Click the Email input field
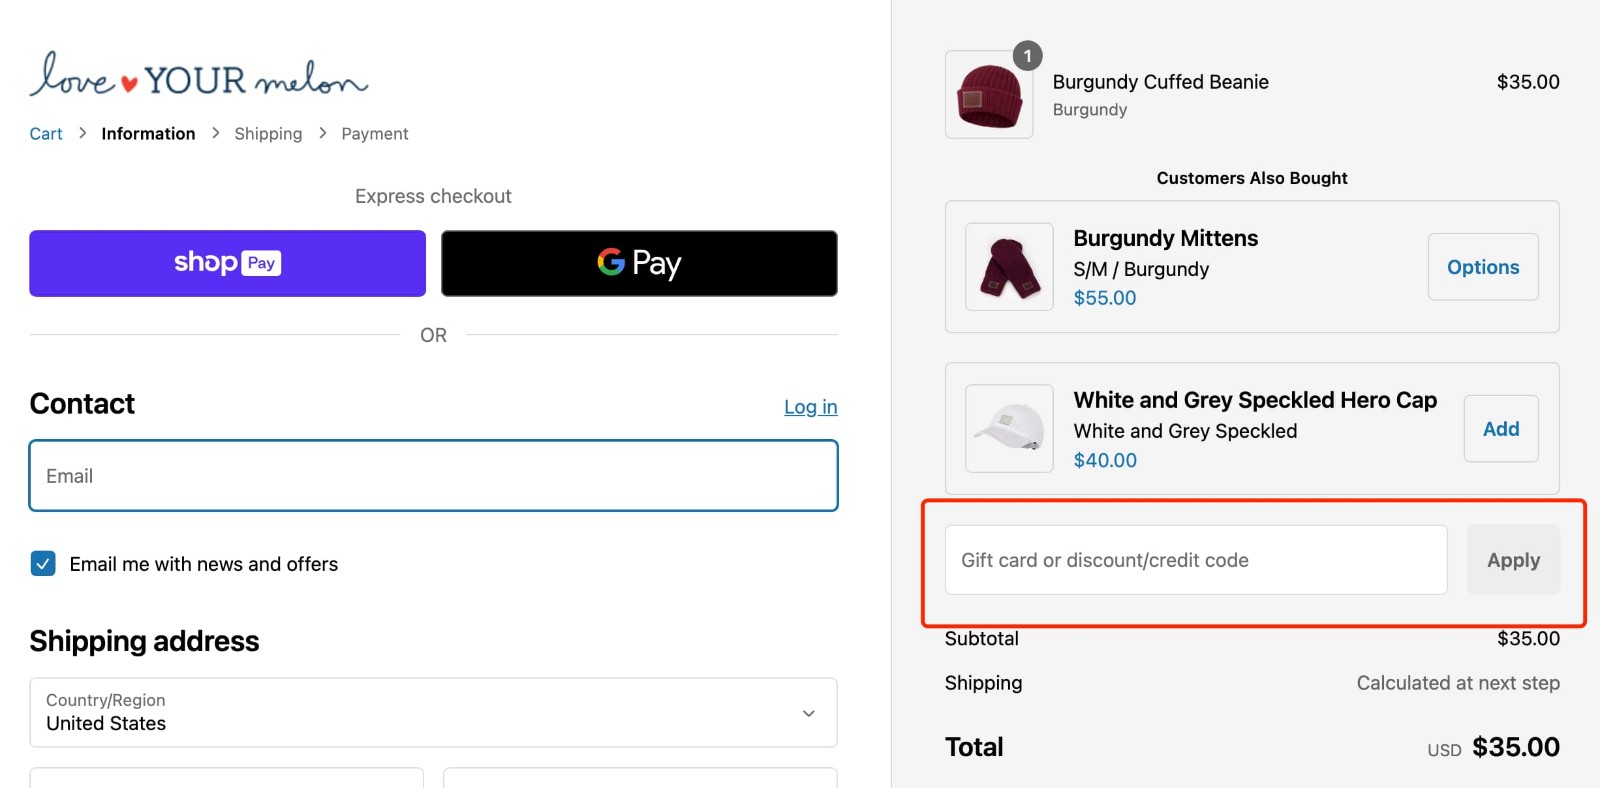The image size is (1600, 788). click(x=433, y=475)
